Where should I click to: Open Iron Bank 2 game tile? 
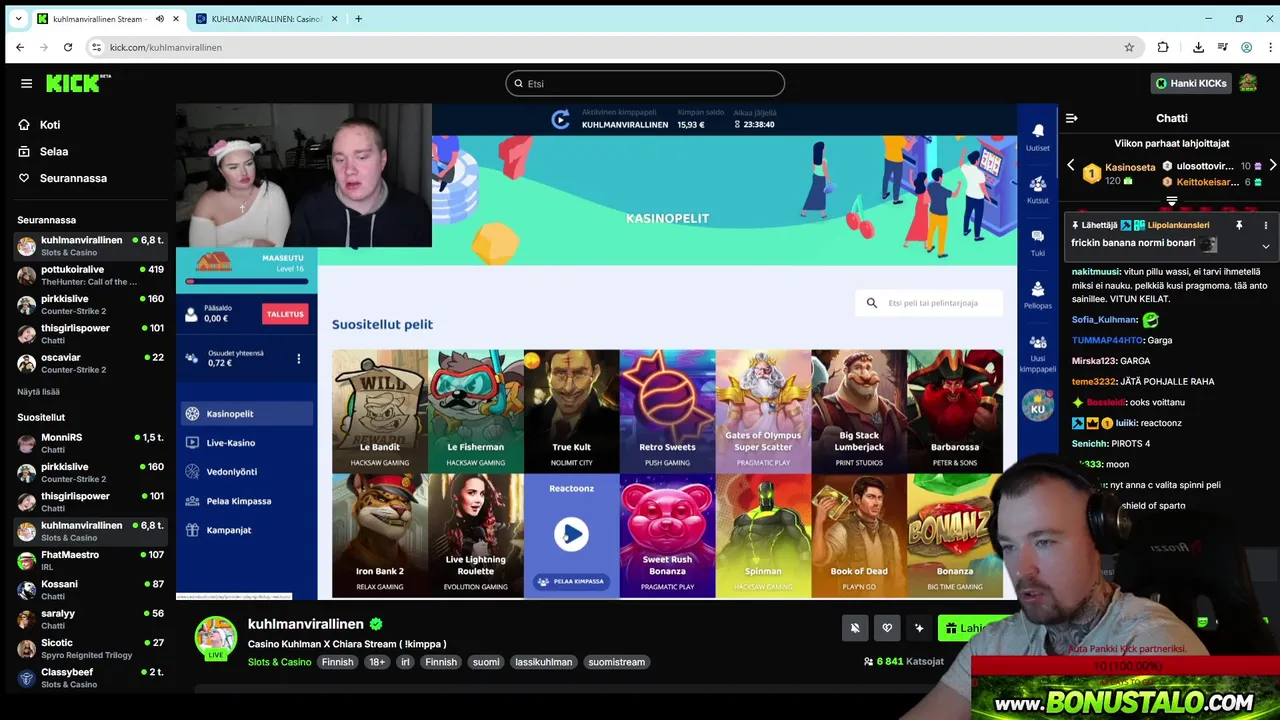coord(380,535)
